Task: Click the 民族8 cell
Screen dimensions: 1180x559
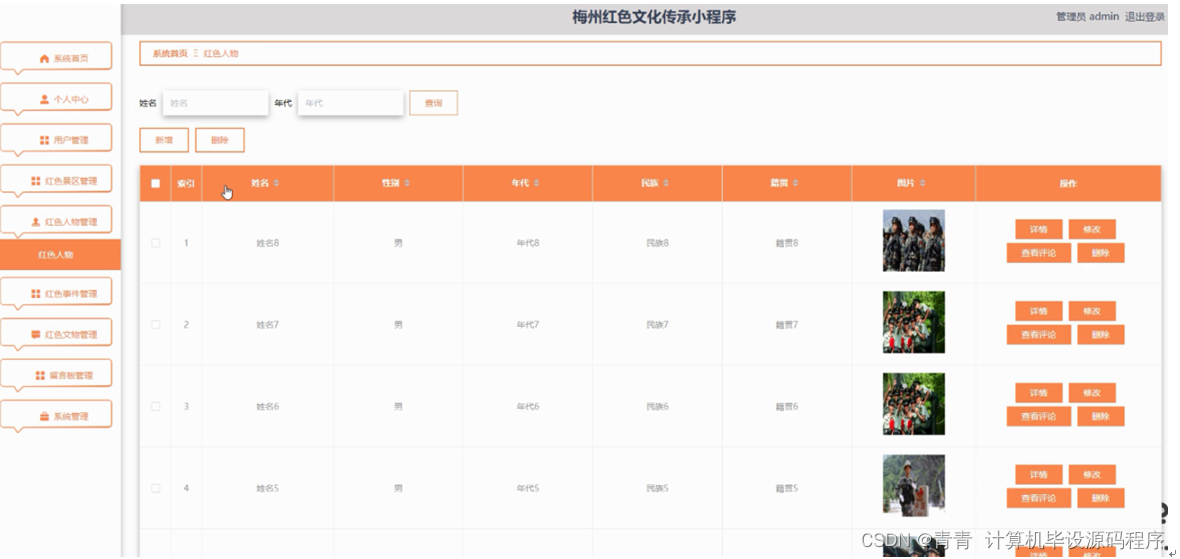Action: click(657, 243)
